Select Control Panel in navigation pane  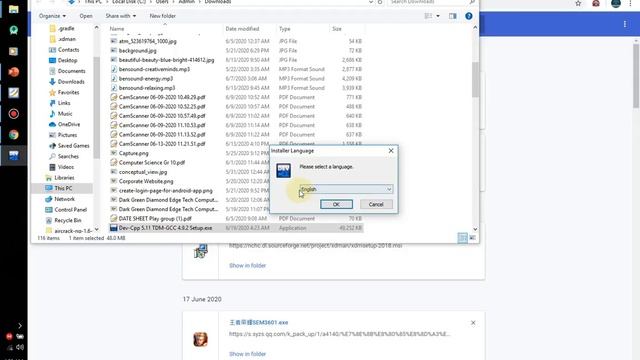click(66, 209)
